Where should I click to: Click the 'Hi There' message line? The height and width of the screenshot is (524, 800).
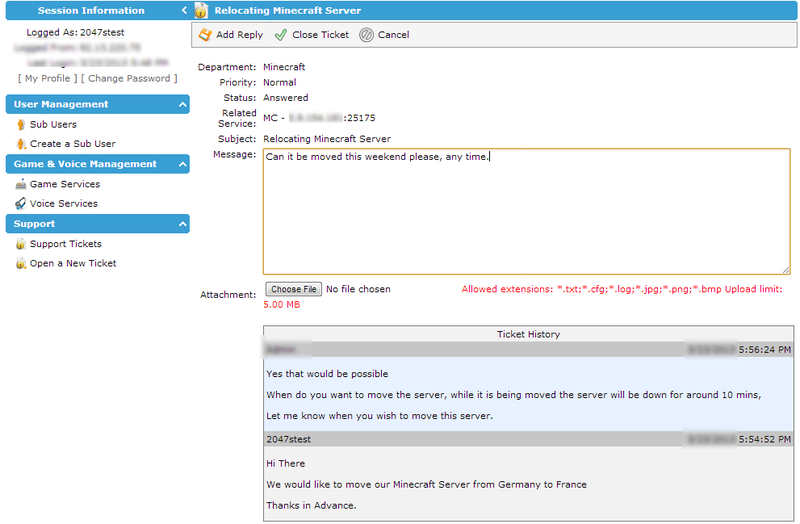(x=286, y=464)
